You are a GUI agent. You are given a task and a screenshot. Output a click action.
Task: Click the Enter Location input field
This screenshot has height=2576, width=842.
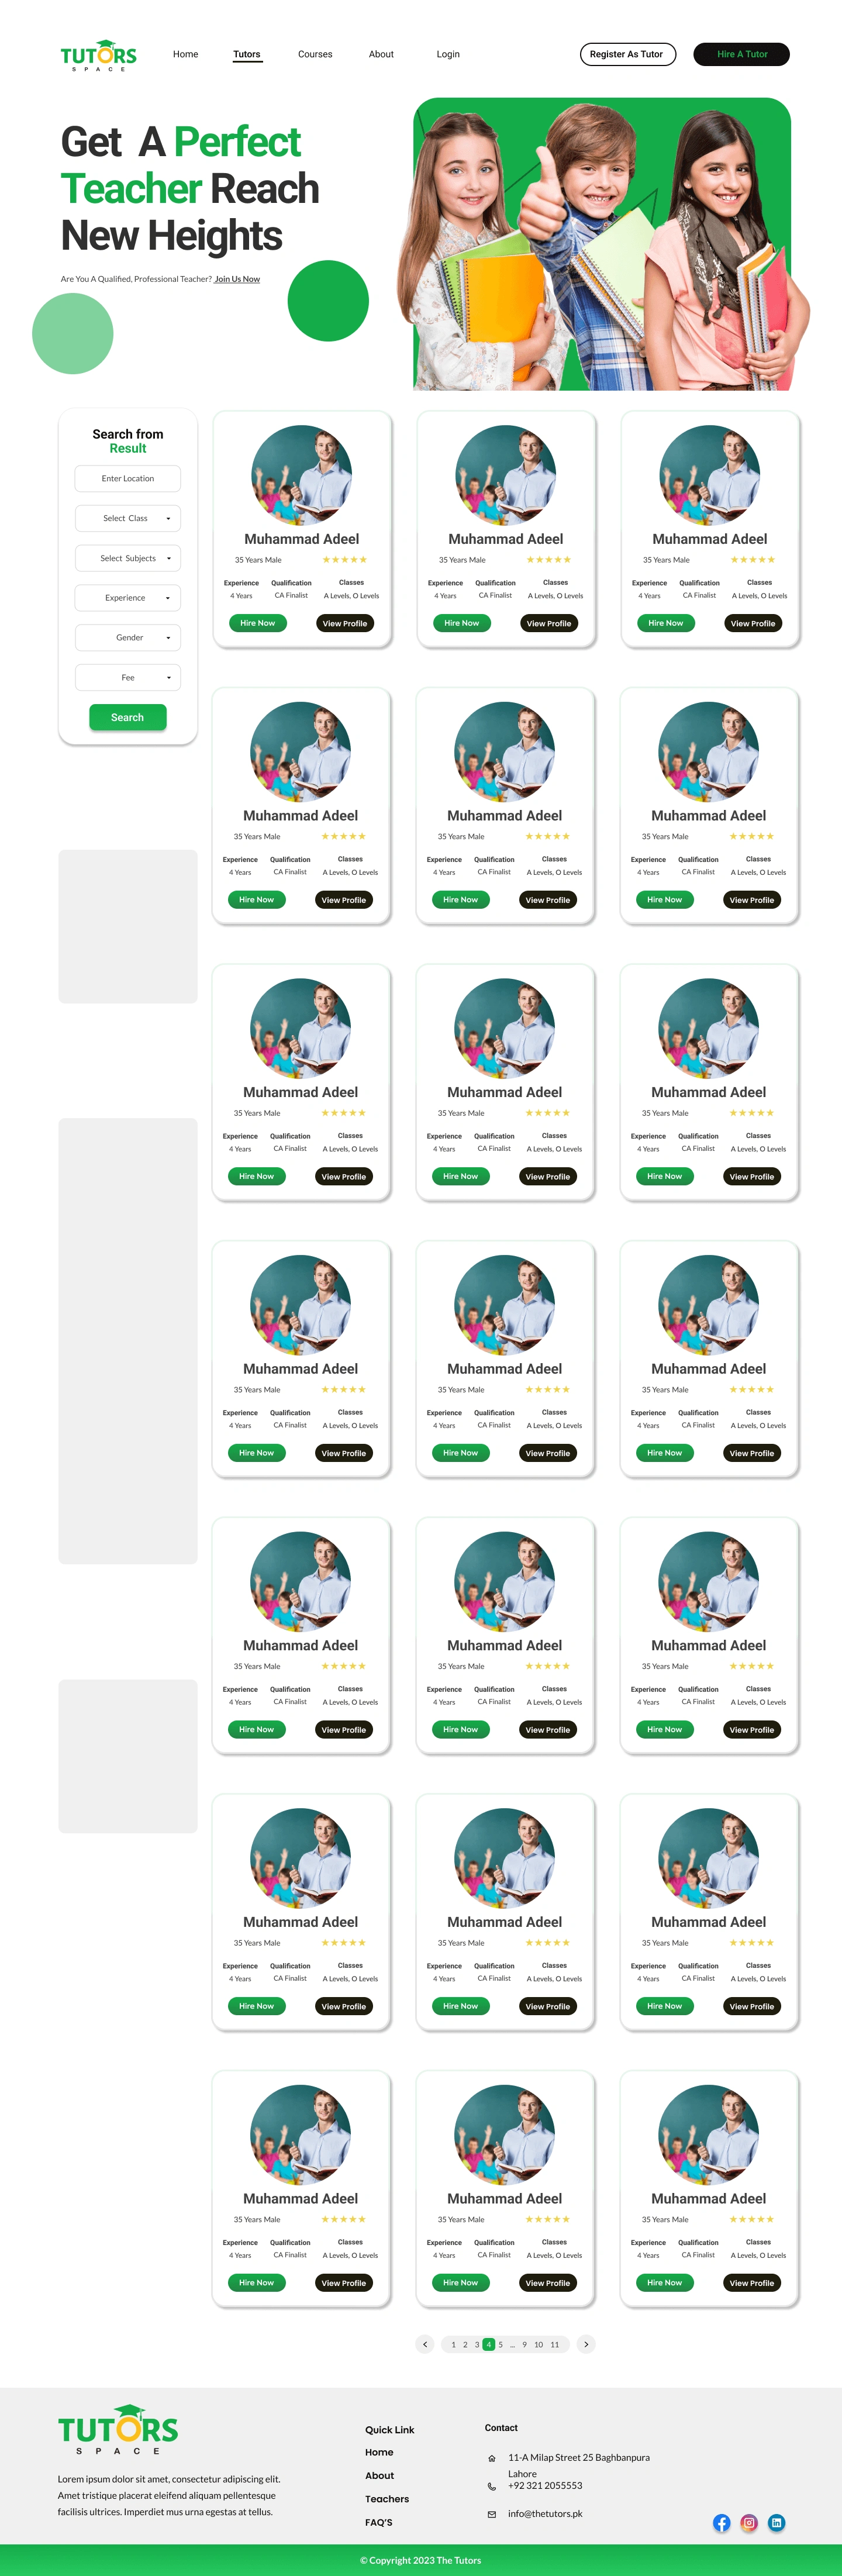(128, 478)
